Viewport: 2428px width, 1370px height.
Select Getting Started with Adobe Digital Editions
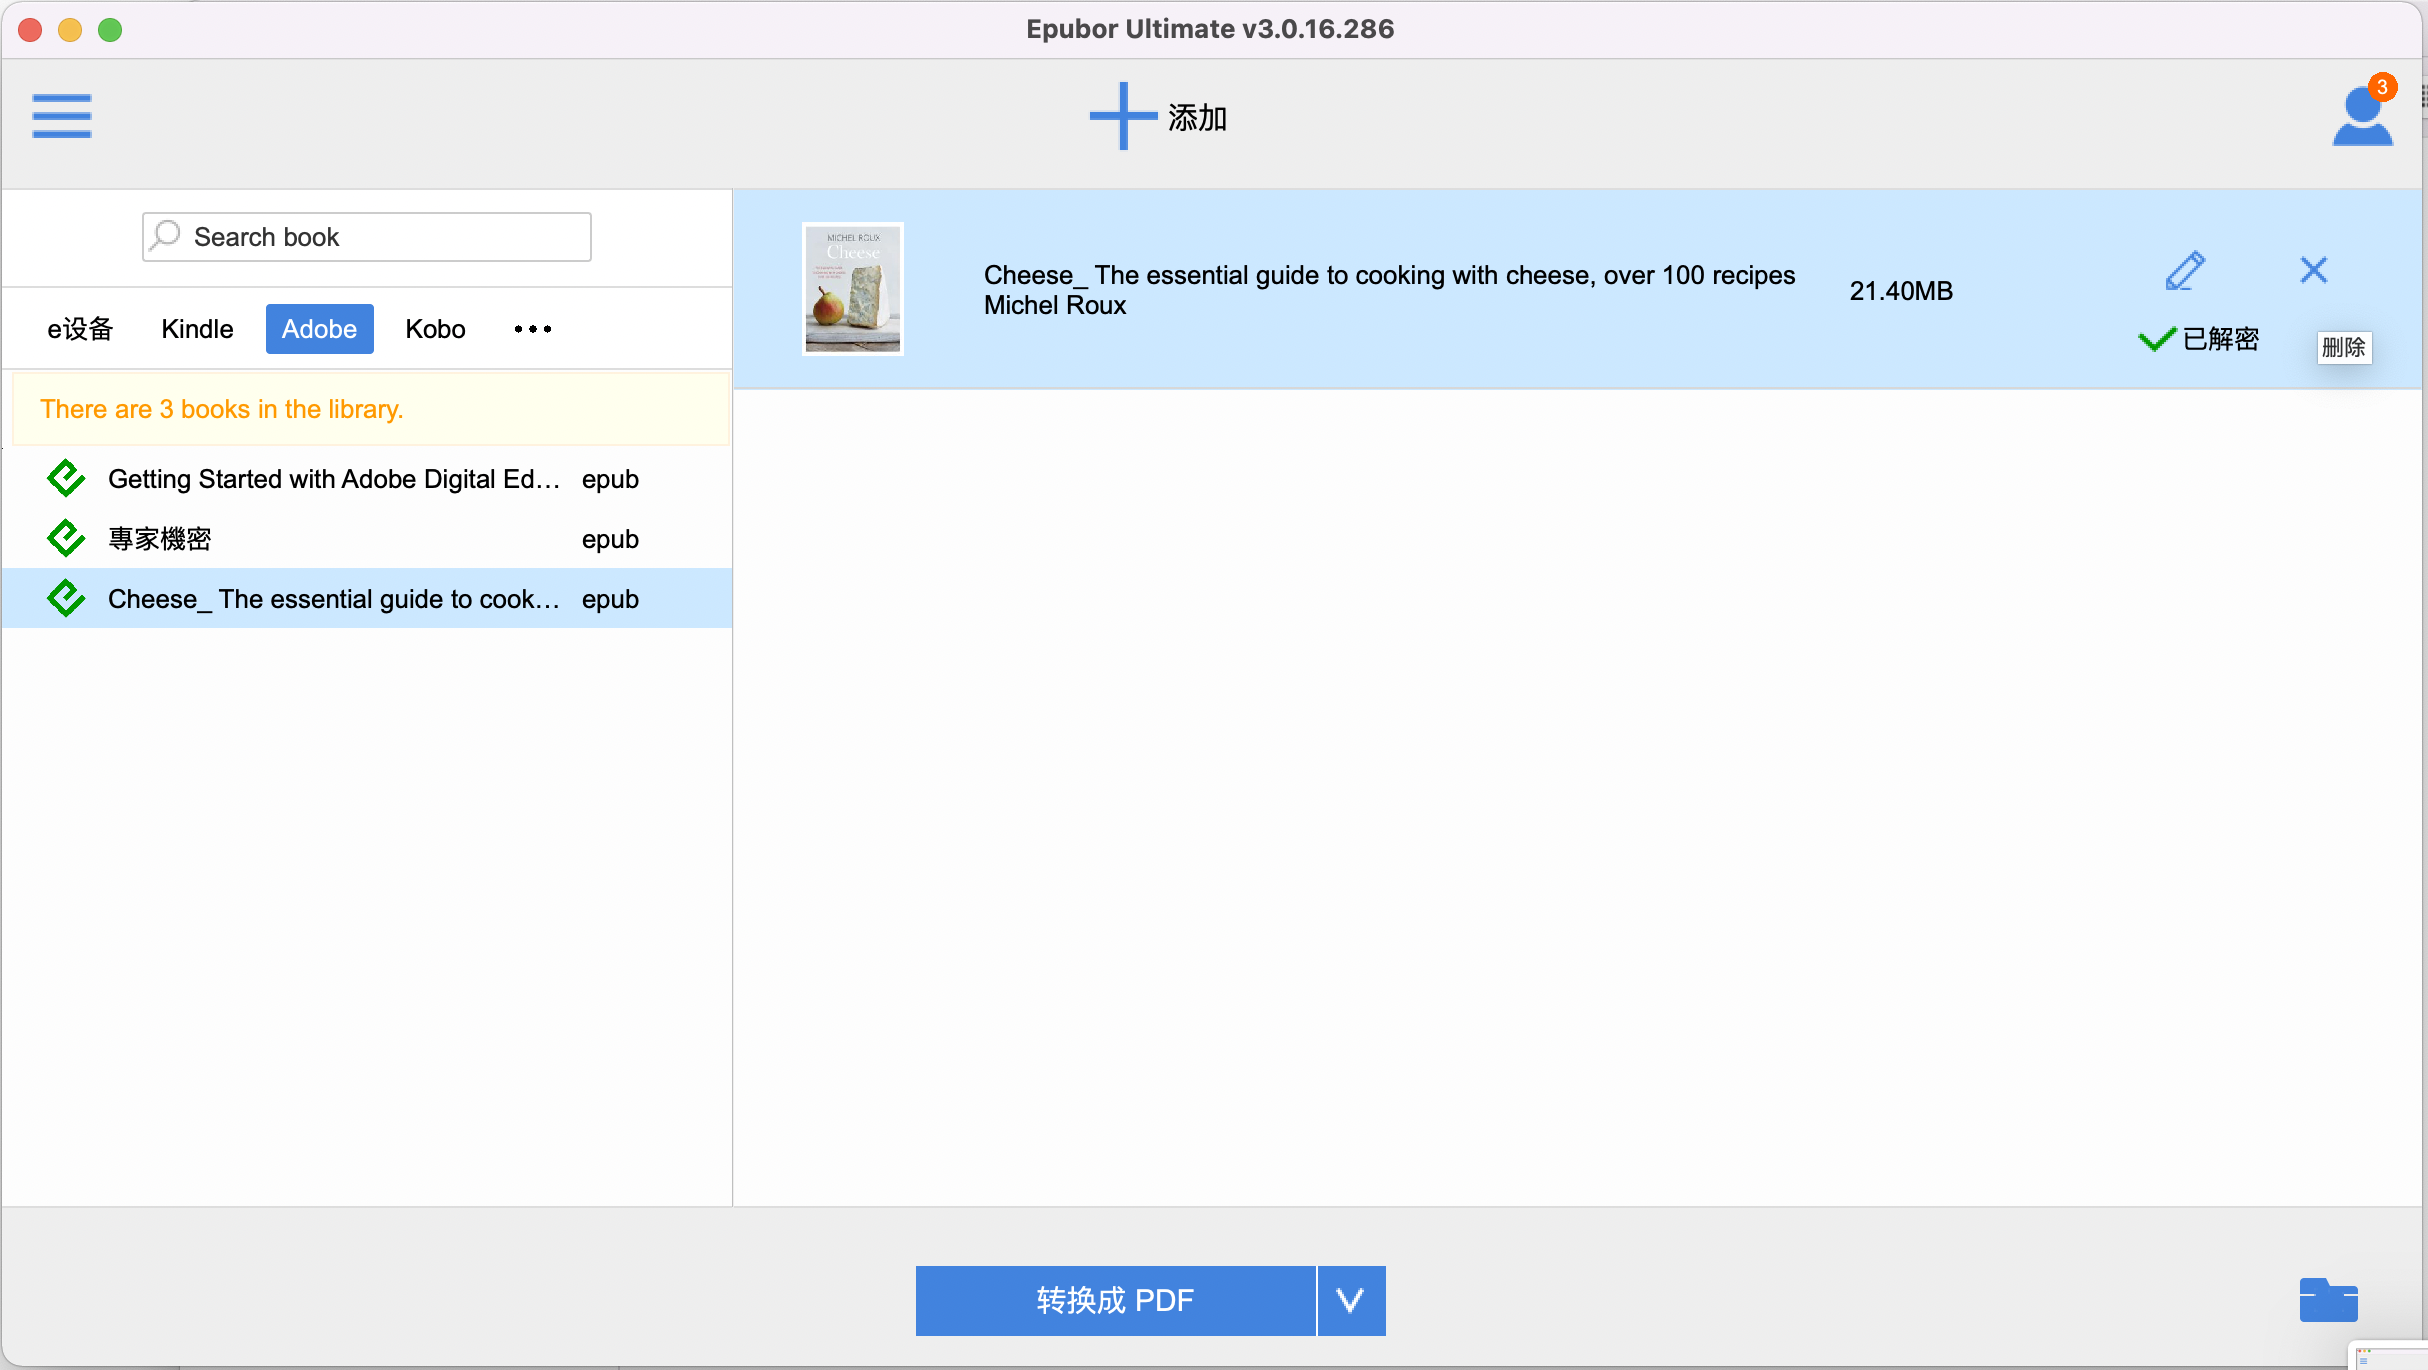366,478
